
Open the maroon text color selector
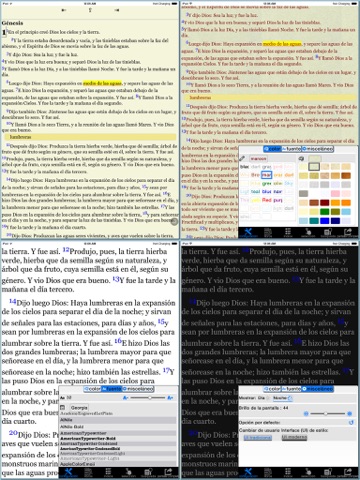tap(258, 159)
